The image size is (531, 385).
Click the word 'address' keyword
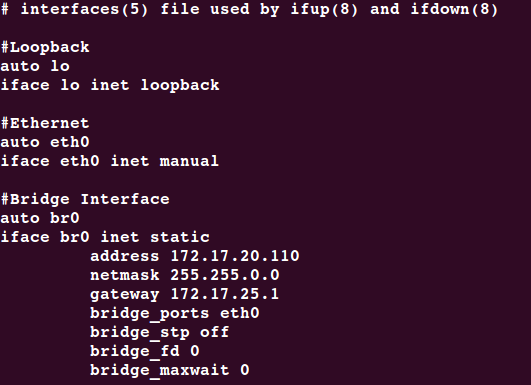125,256
